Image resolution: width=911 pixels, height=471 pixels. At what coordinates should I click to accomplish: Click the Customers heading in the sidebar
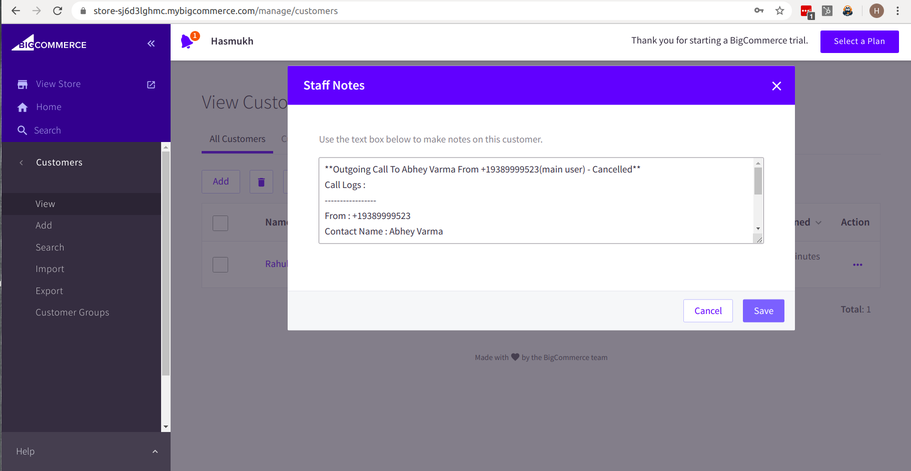59,163
